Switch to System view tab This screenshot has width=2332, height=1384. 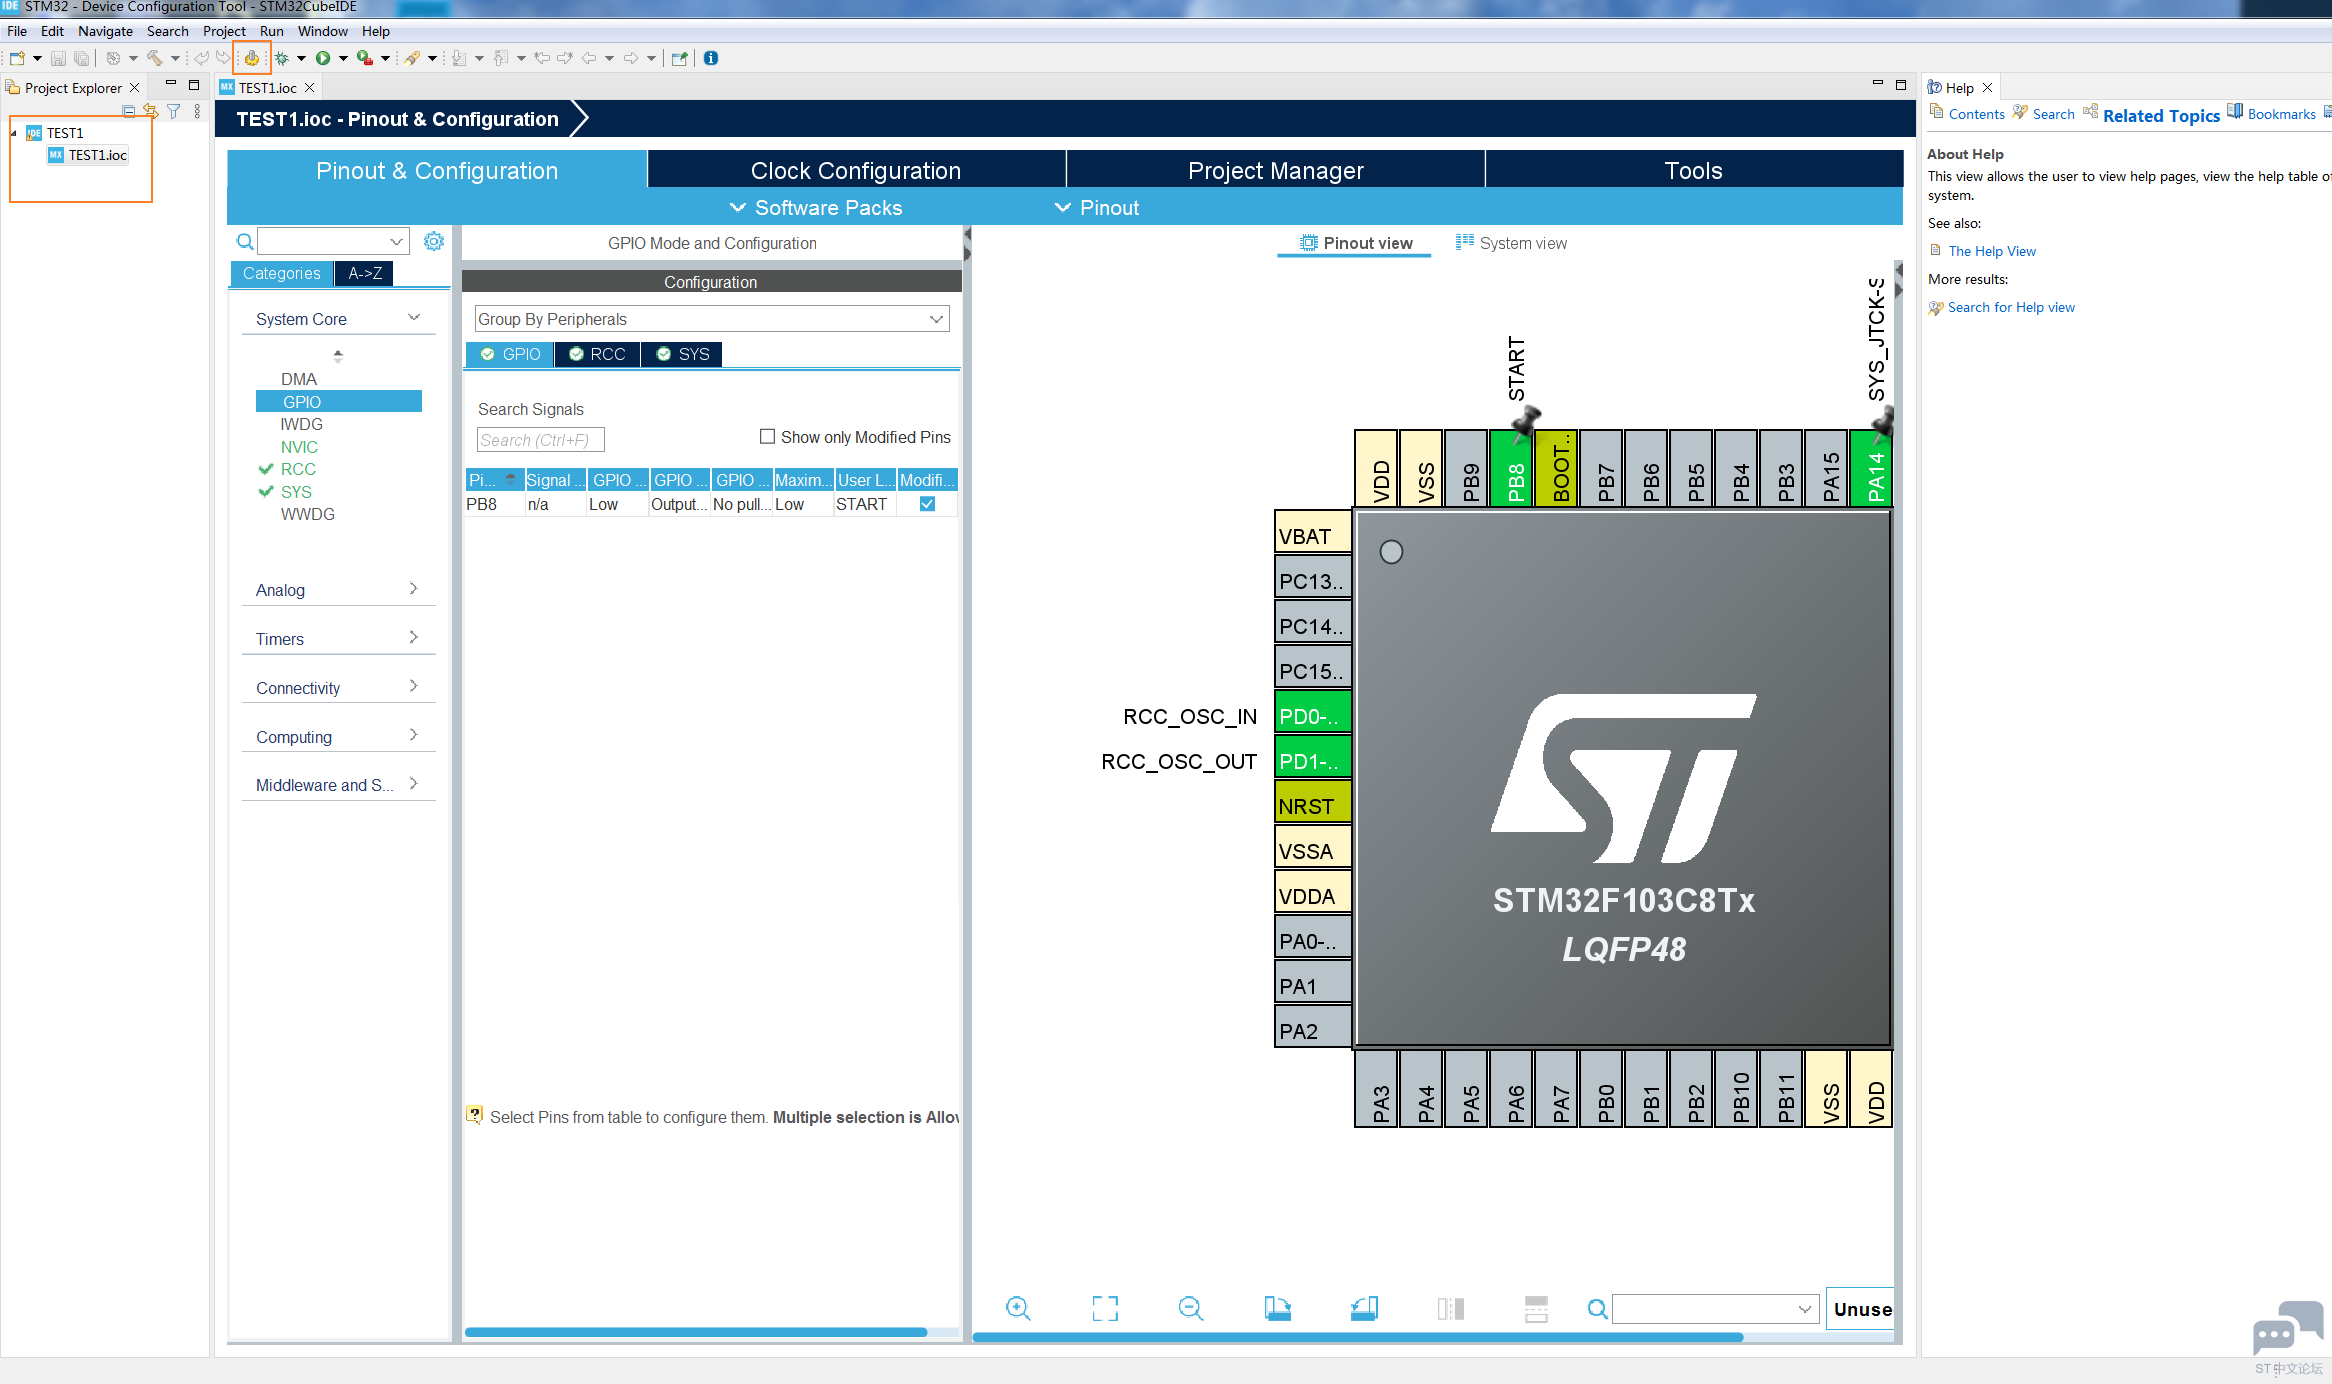(x=1511, y=243)
